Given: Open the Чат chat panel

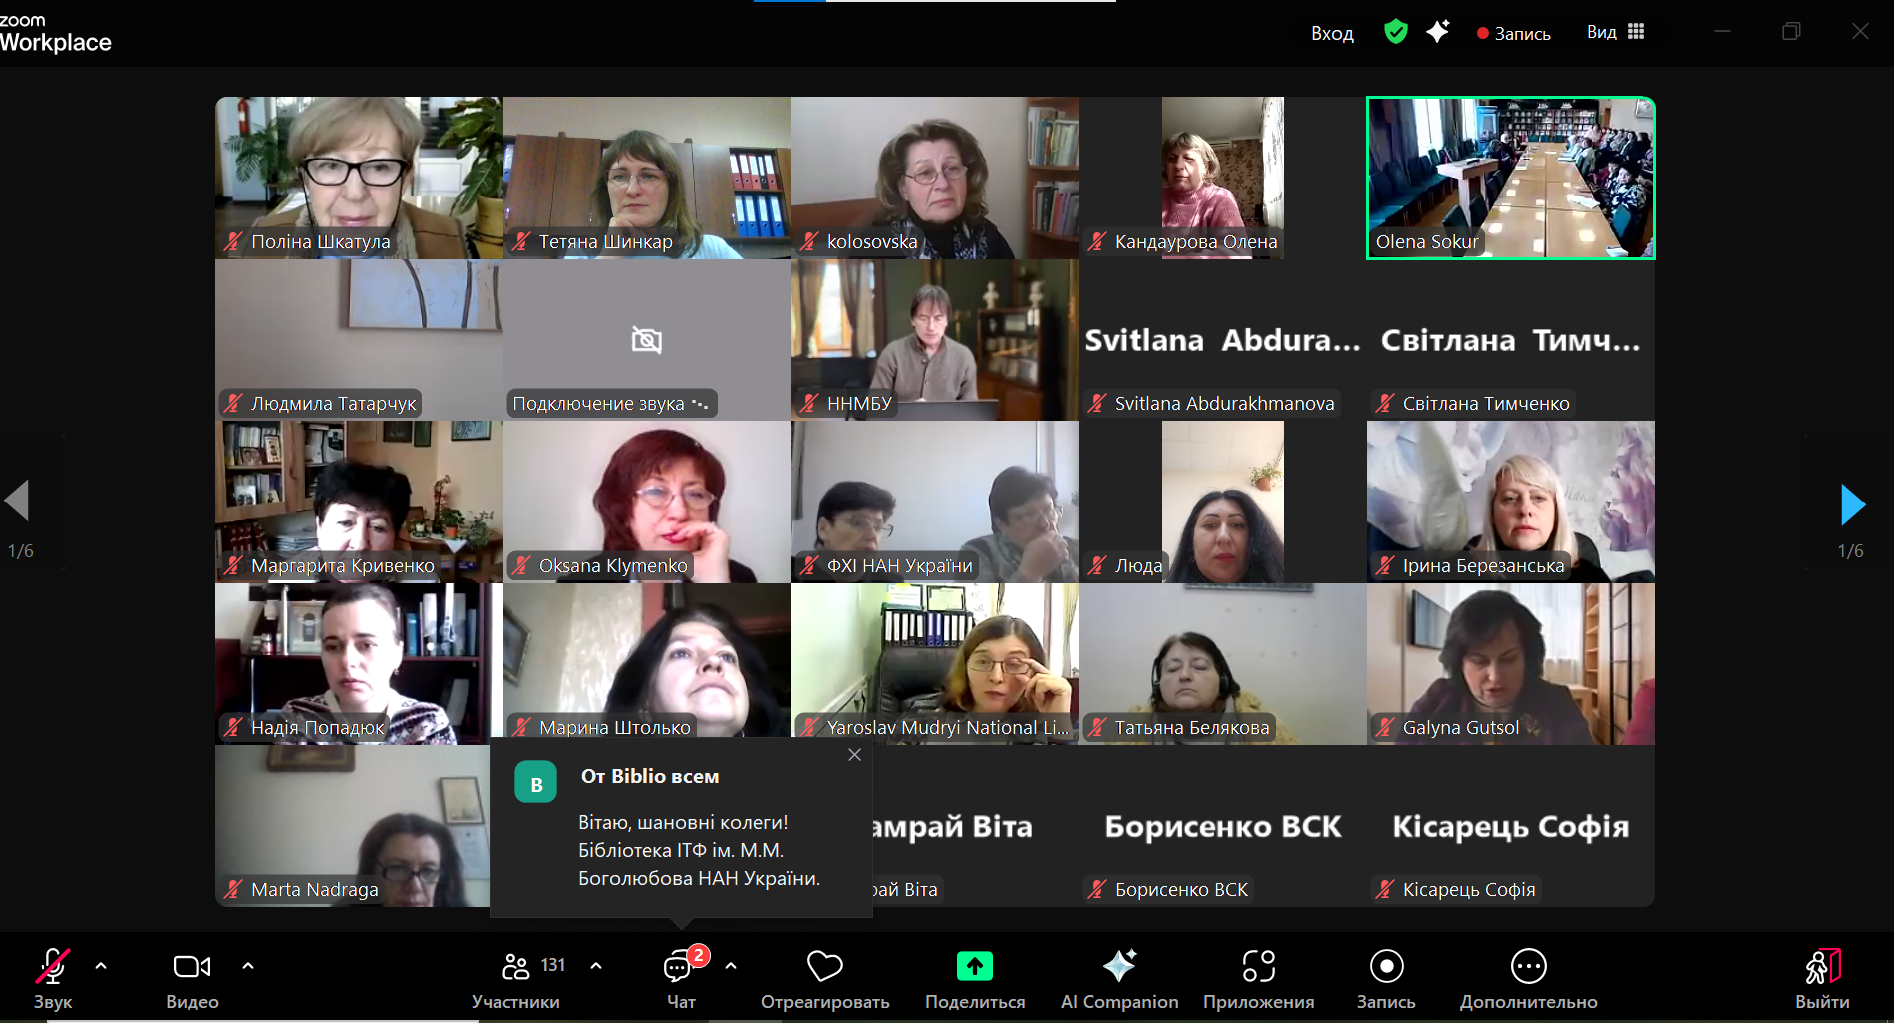Looking at the screenshot, I should coord(682,979).
